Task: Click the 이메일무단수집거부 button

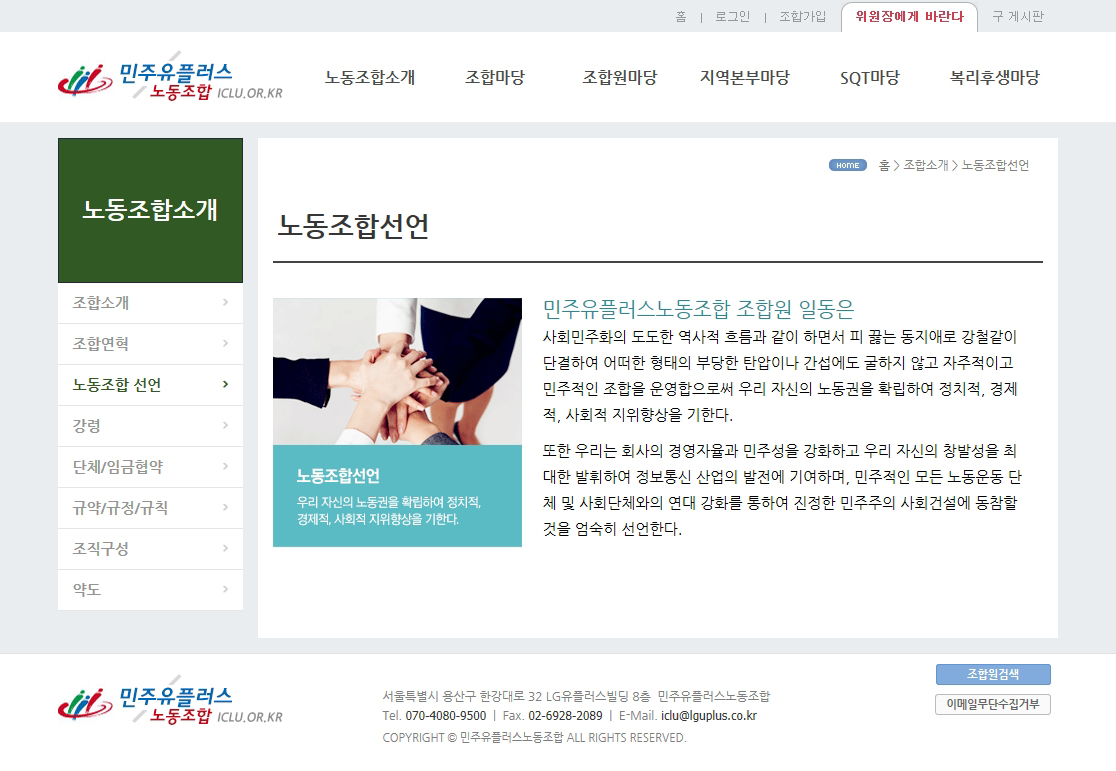Action: (993, 704)
